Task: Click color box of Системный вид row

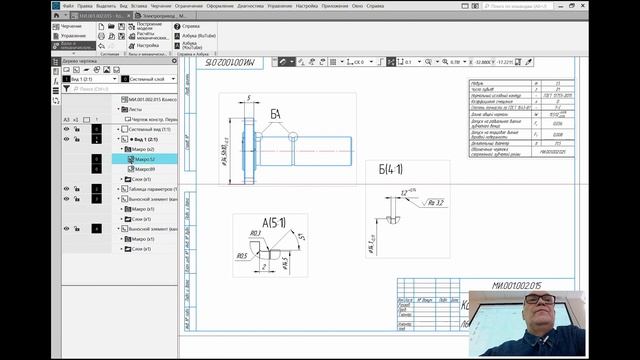Action: (x=96, y=129)
